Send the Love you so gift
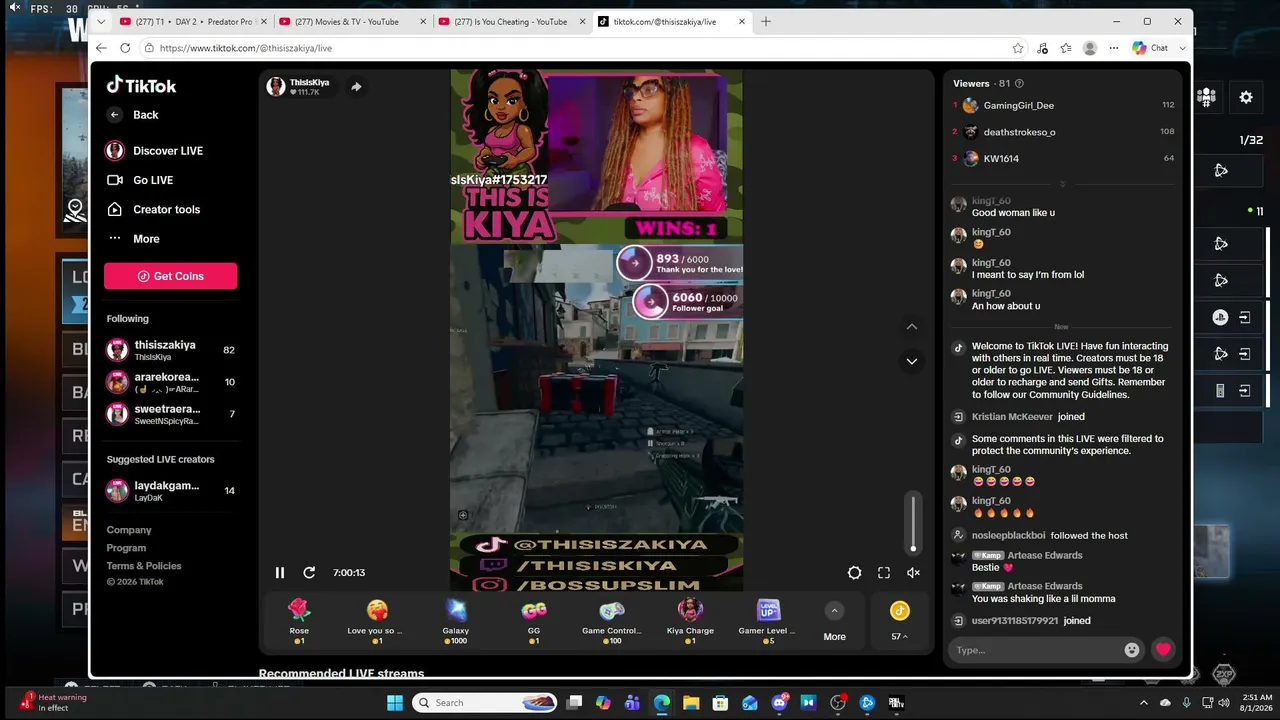The image size is (1280, 720). point(377,622)
